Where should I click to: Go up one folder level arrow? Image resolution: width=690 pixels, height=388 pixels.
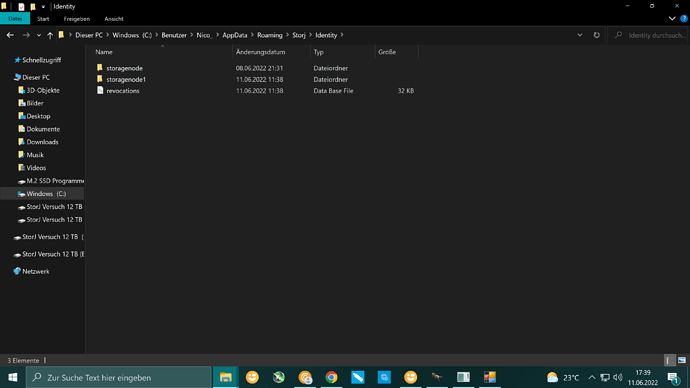[50, 35]
